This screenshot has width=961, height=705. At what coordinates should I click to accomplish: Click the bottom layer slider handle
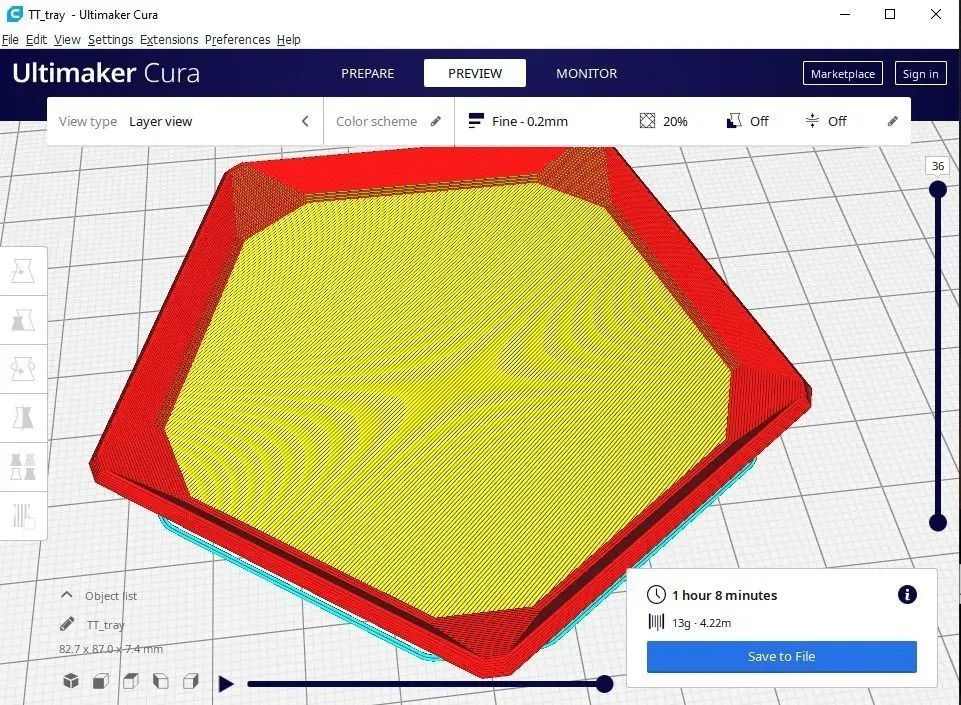pyautogui.click(x=938, y=522)
